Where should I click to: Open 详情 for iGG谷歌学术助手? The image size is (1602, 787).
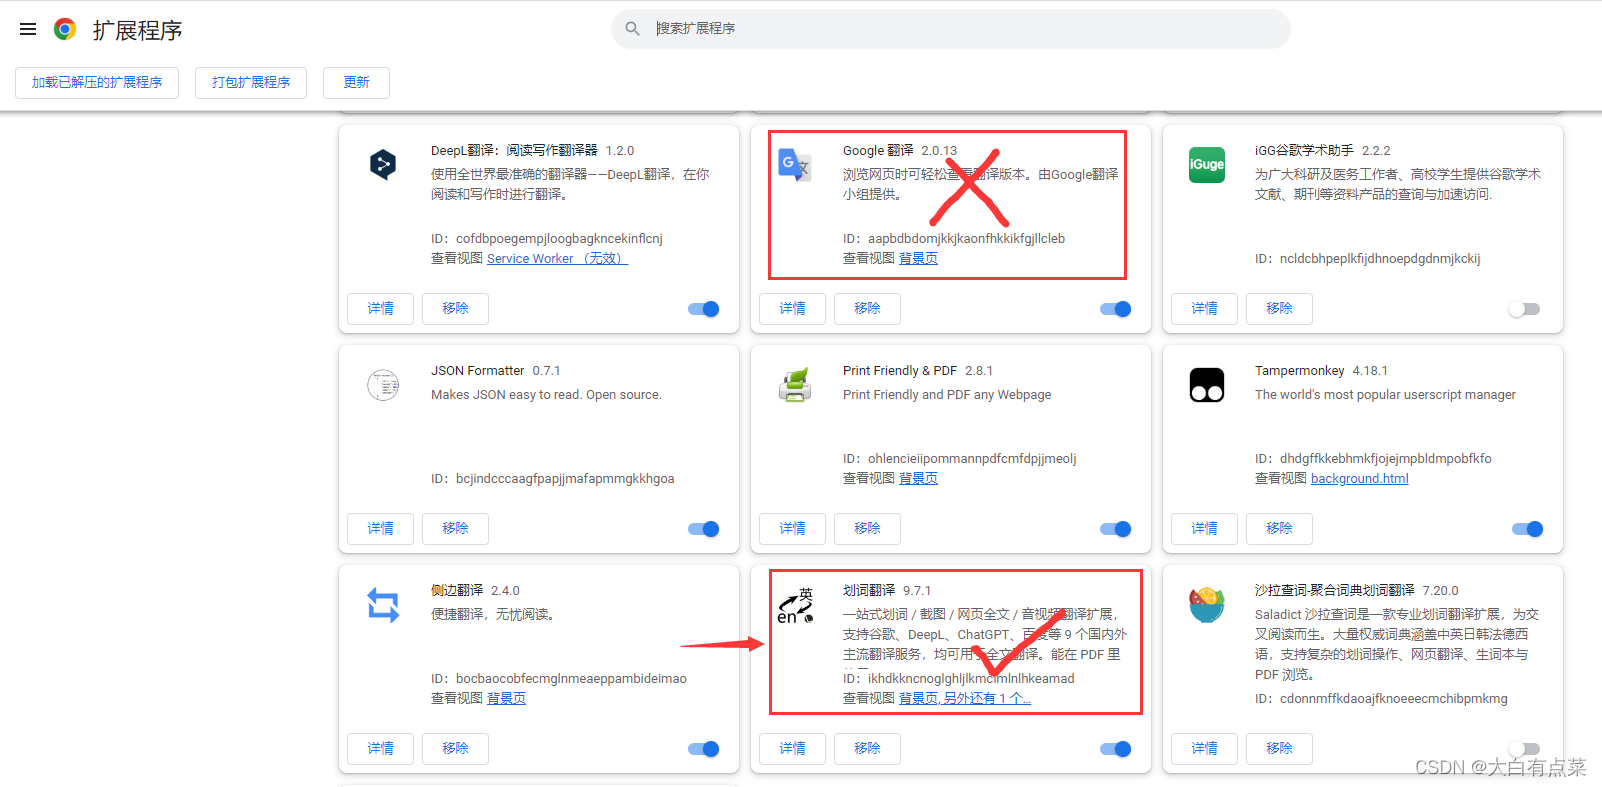click(1204, 309)
